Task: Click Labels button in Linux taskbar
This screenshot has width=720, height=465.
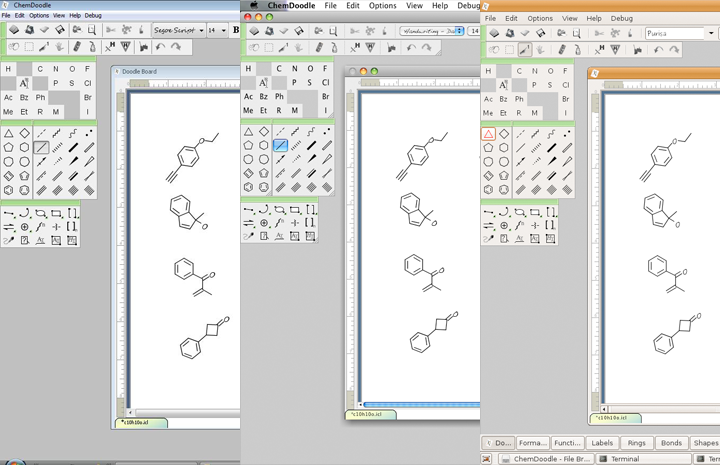Action: [x=602, y=443]
